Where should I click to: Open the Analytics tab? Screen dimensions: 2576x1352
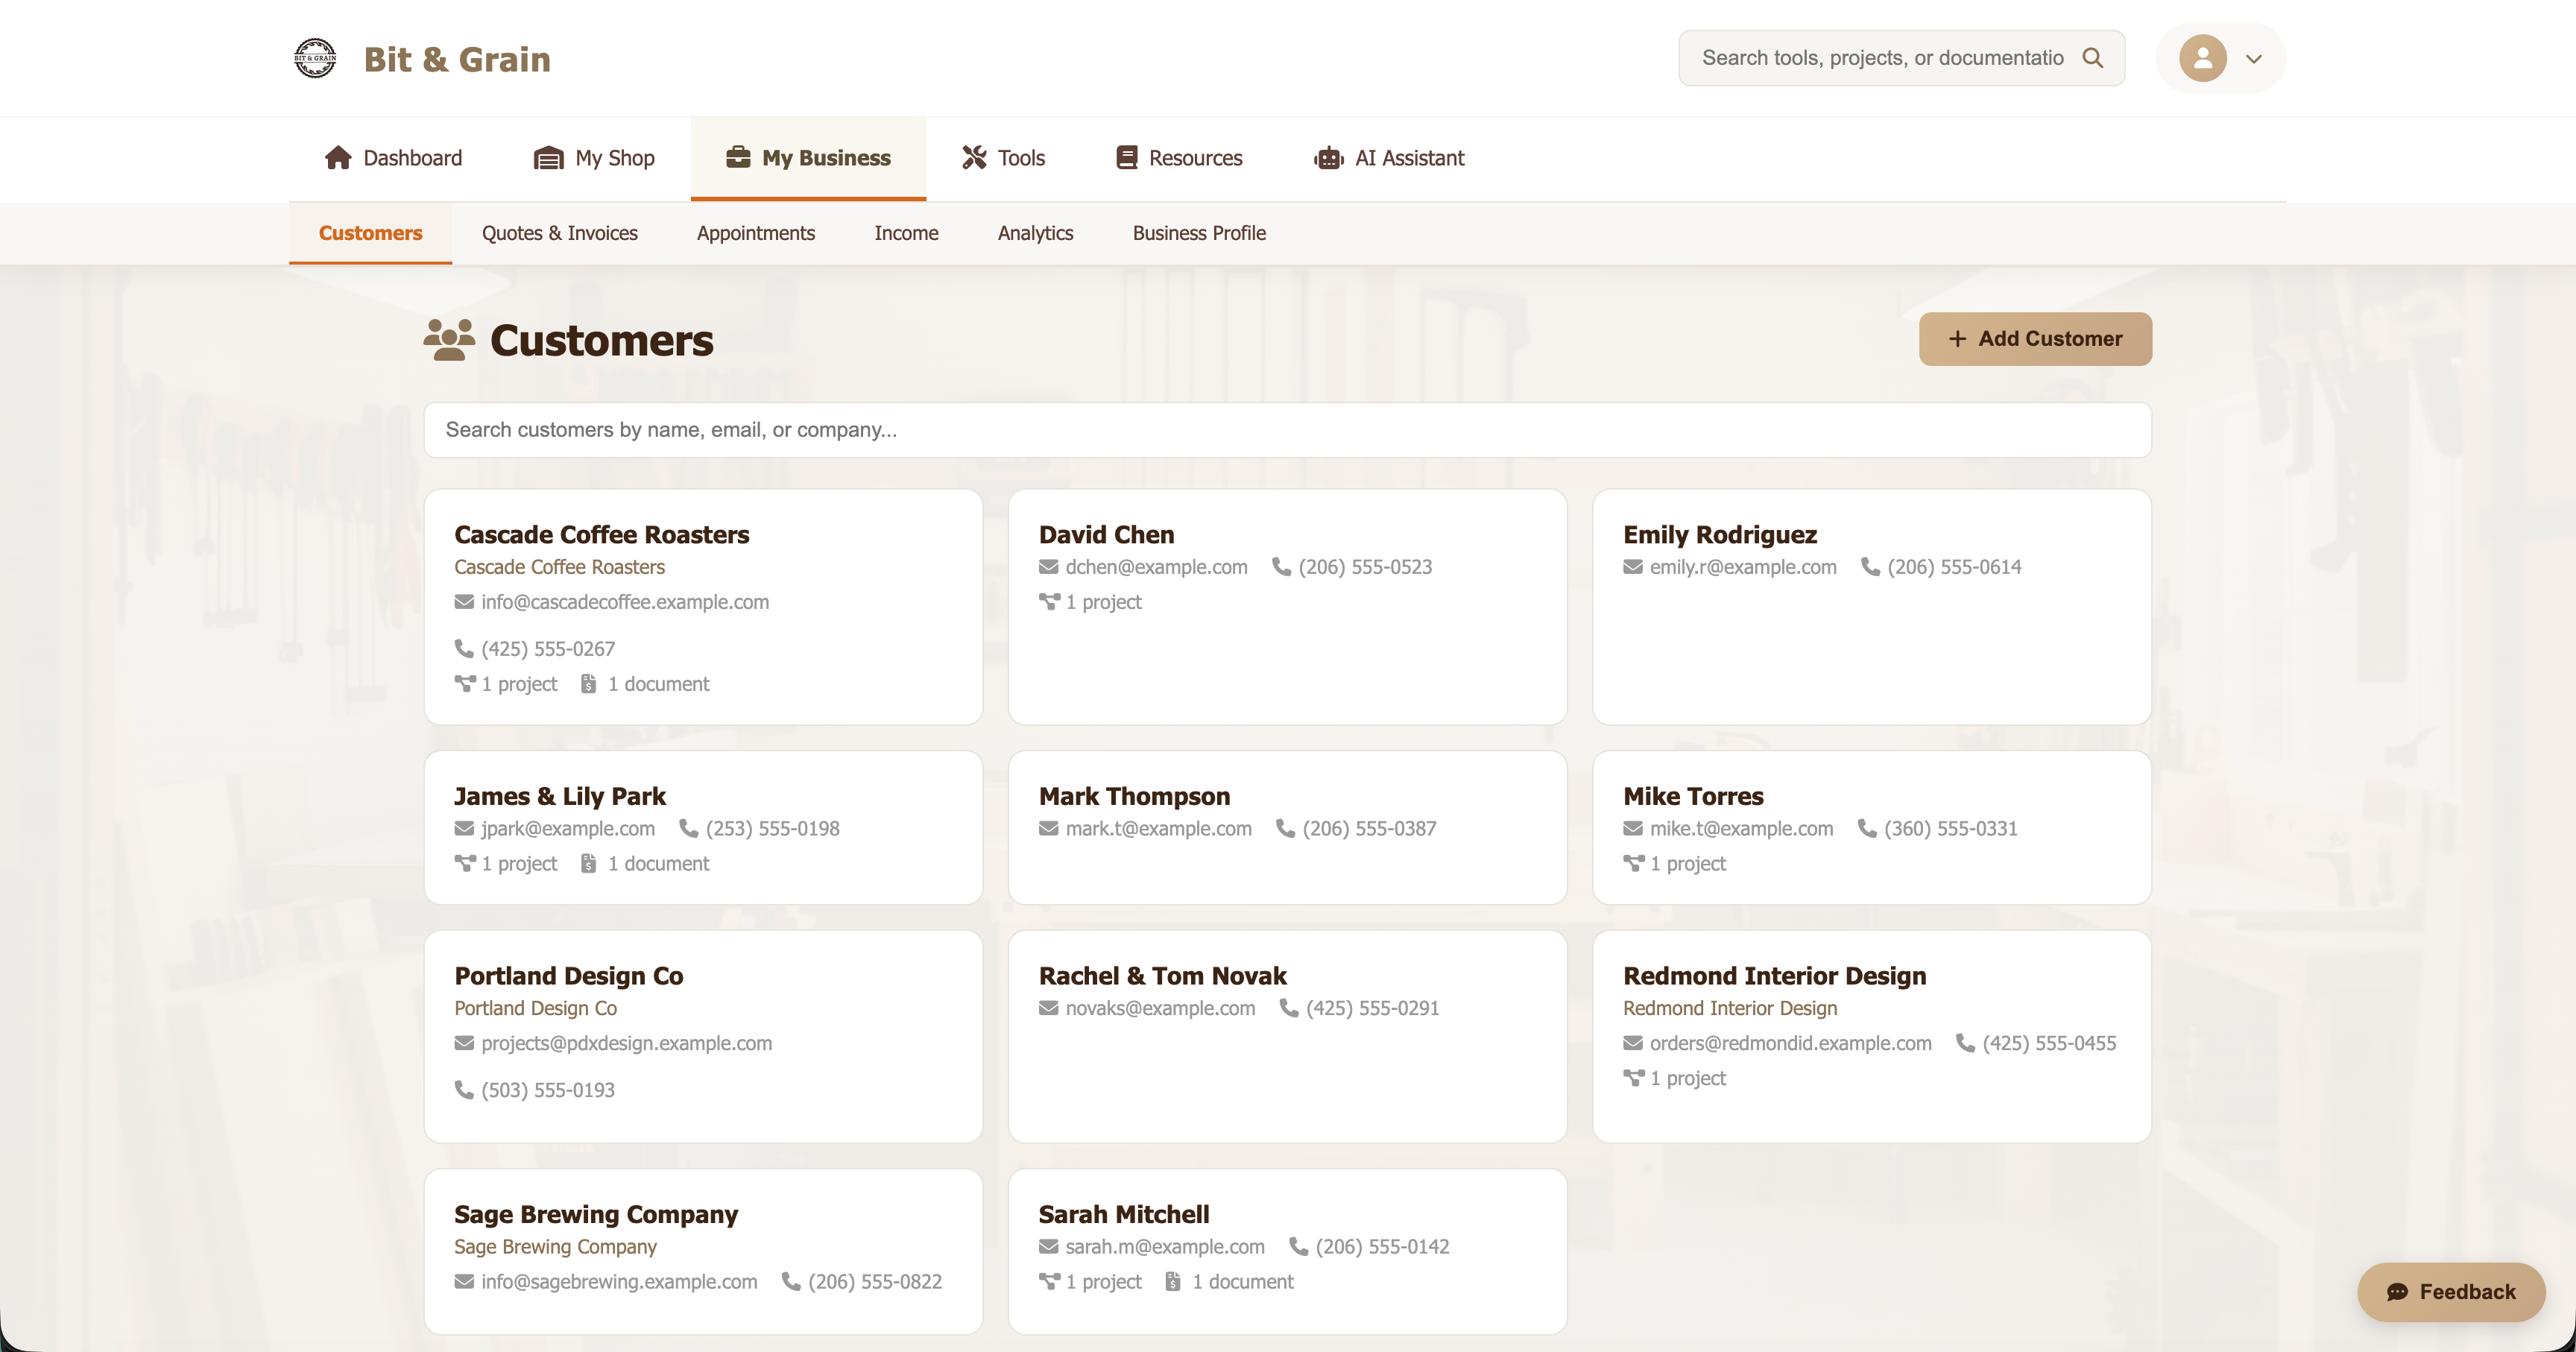pos(1035,233)
